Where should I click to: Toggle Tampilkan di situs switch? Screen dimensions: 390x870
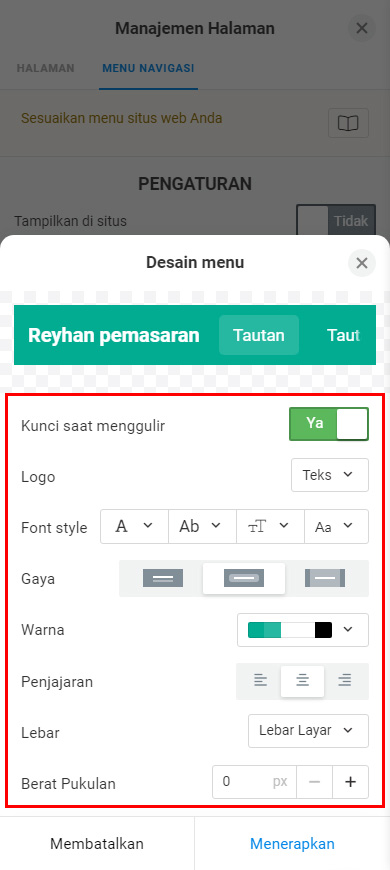tap(336, 221)
